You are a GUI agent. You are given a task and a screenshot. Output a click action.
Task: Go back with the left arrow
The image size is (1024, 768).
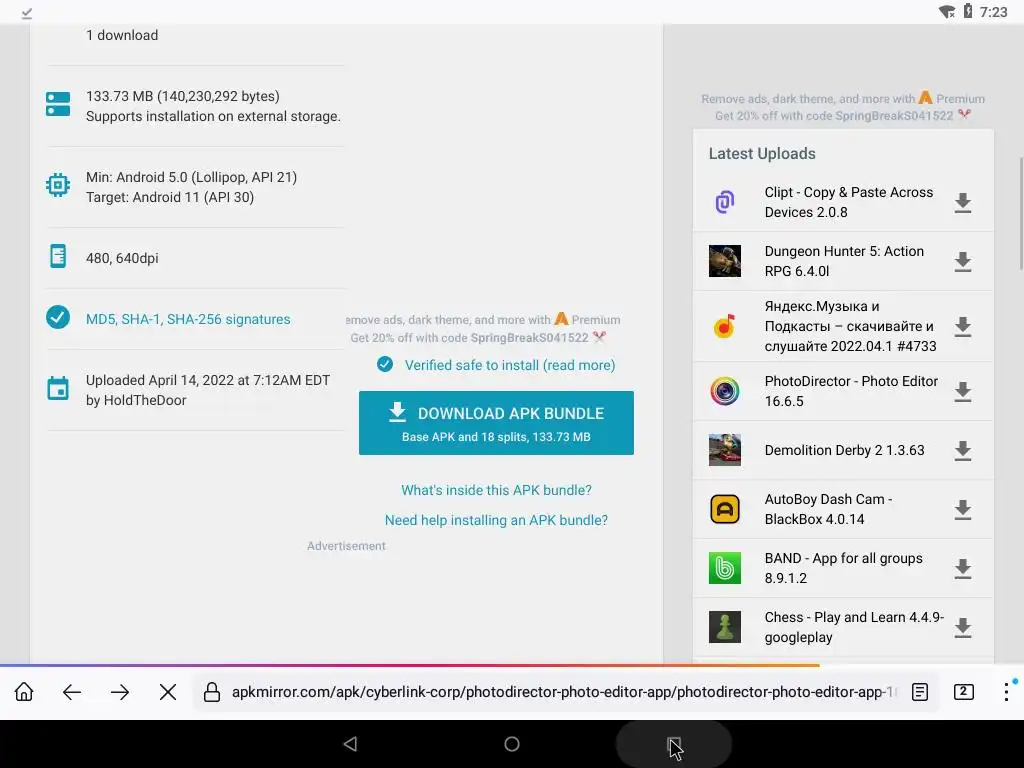[x=72, y=692]
